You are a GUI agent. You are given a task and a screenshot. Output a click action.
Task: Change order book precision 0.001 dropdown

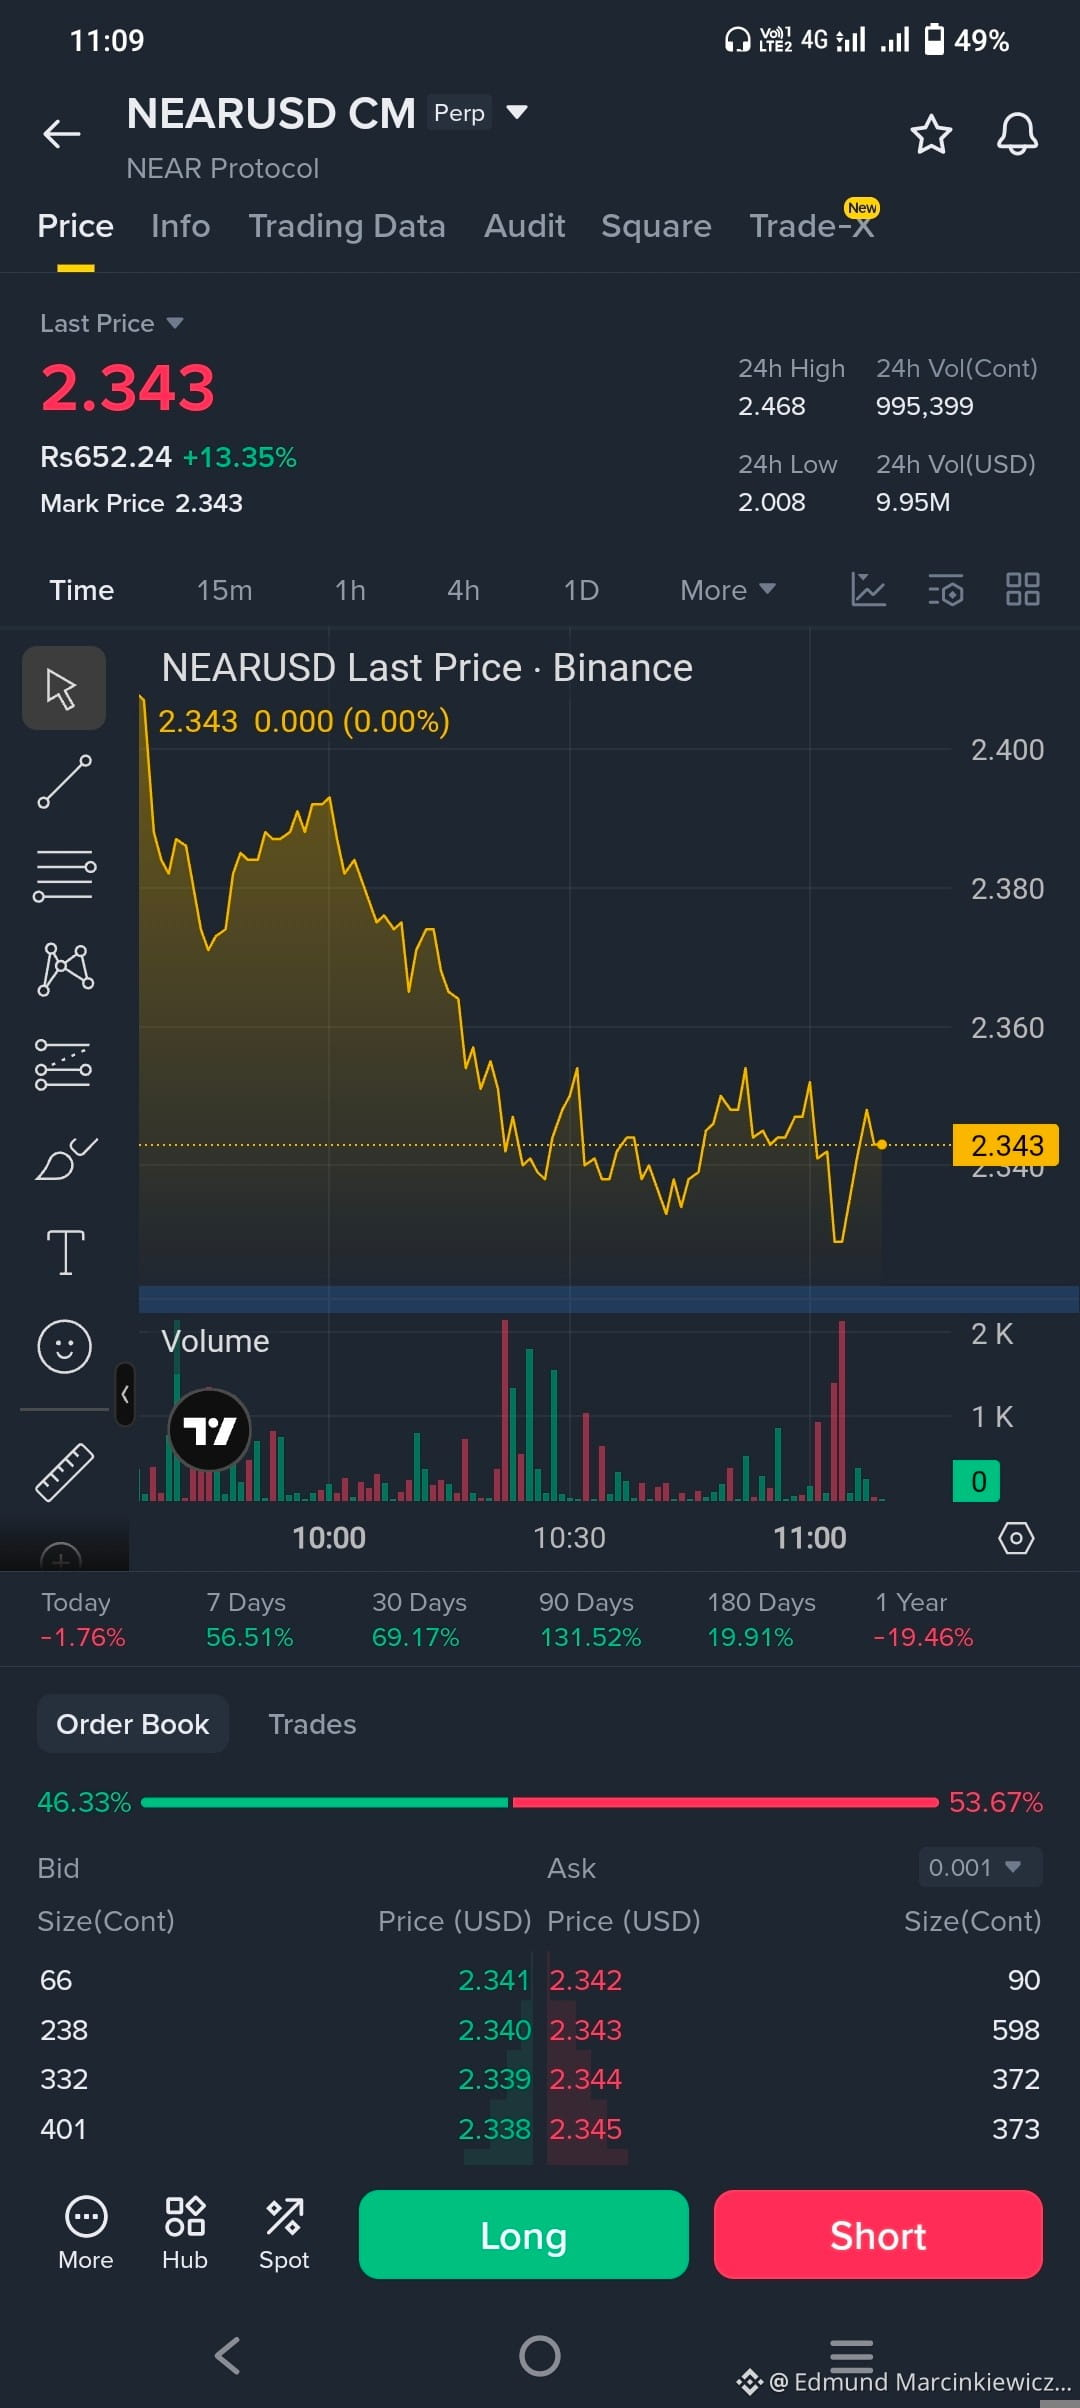980,1867
